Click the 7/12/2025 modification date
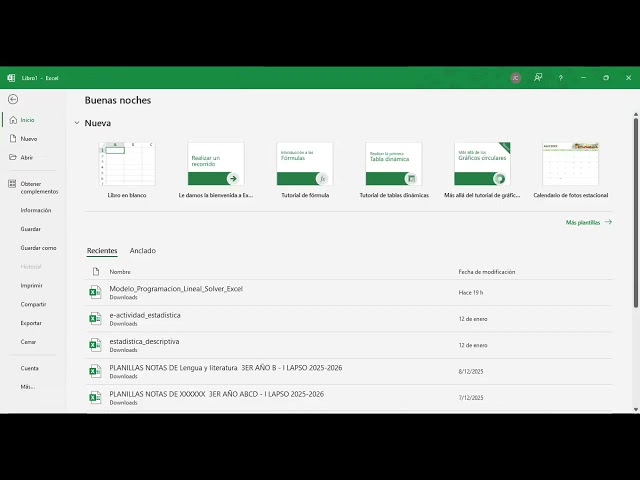 [x=471, y=398]
